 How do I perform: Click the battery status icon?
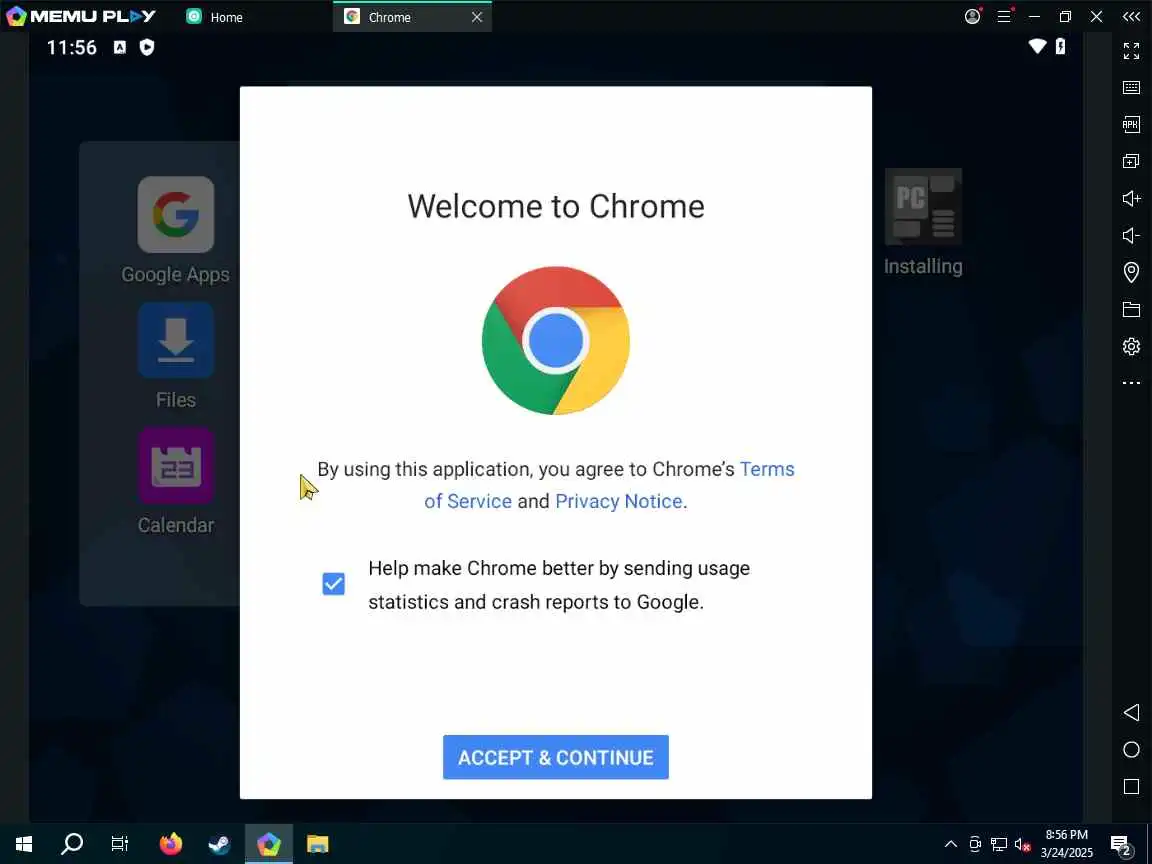1060,46
